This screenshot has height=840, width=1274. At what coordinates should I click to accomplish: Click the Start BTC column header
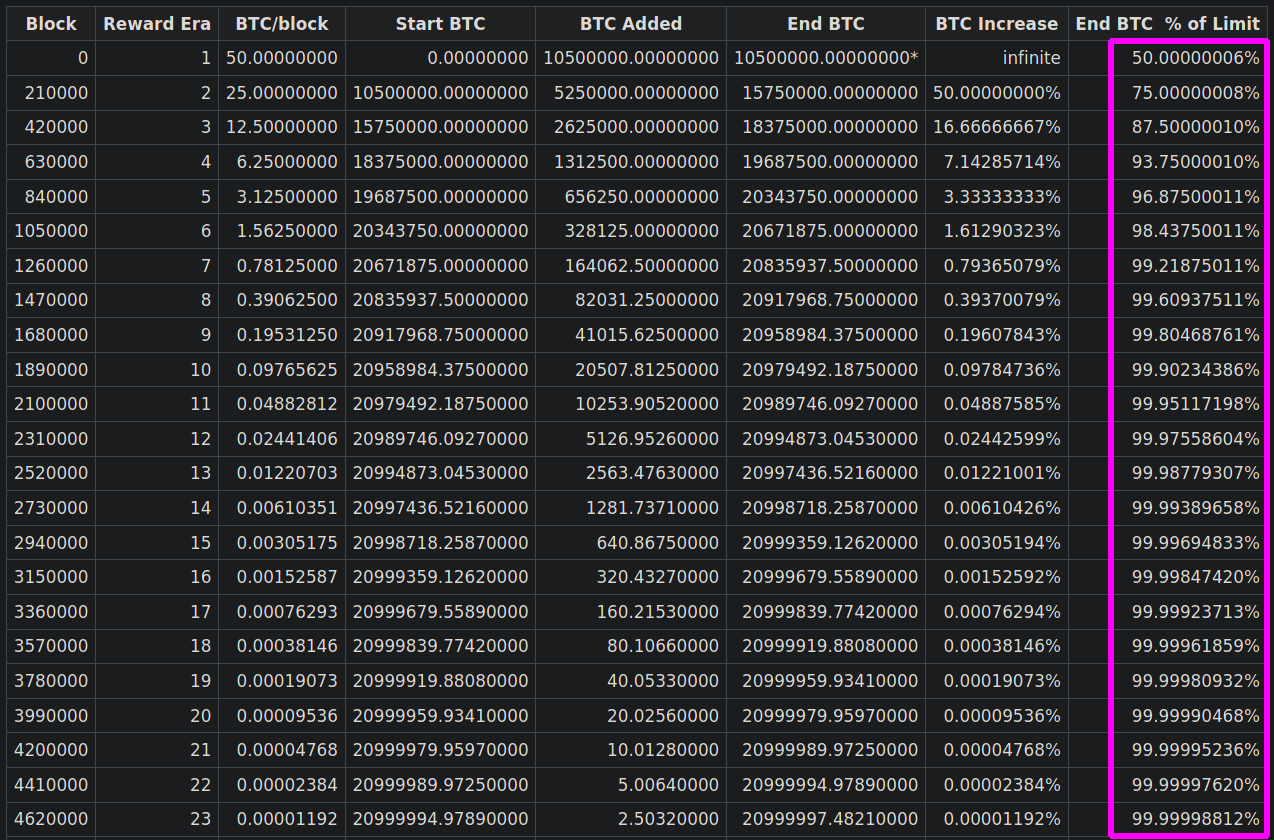440,24
